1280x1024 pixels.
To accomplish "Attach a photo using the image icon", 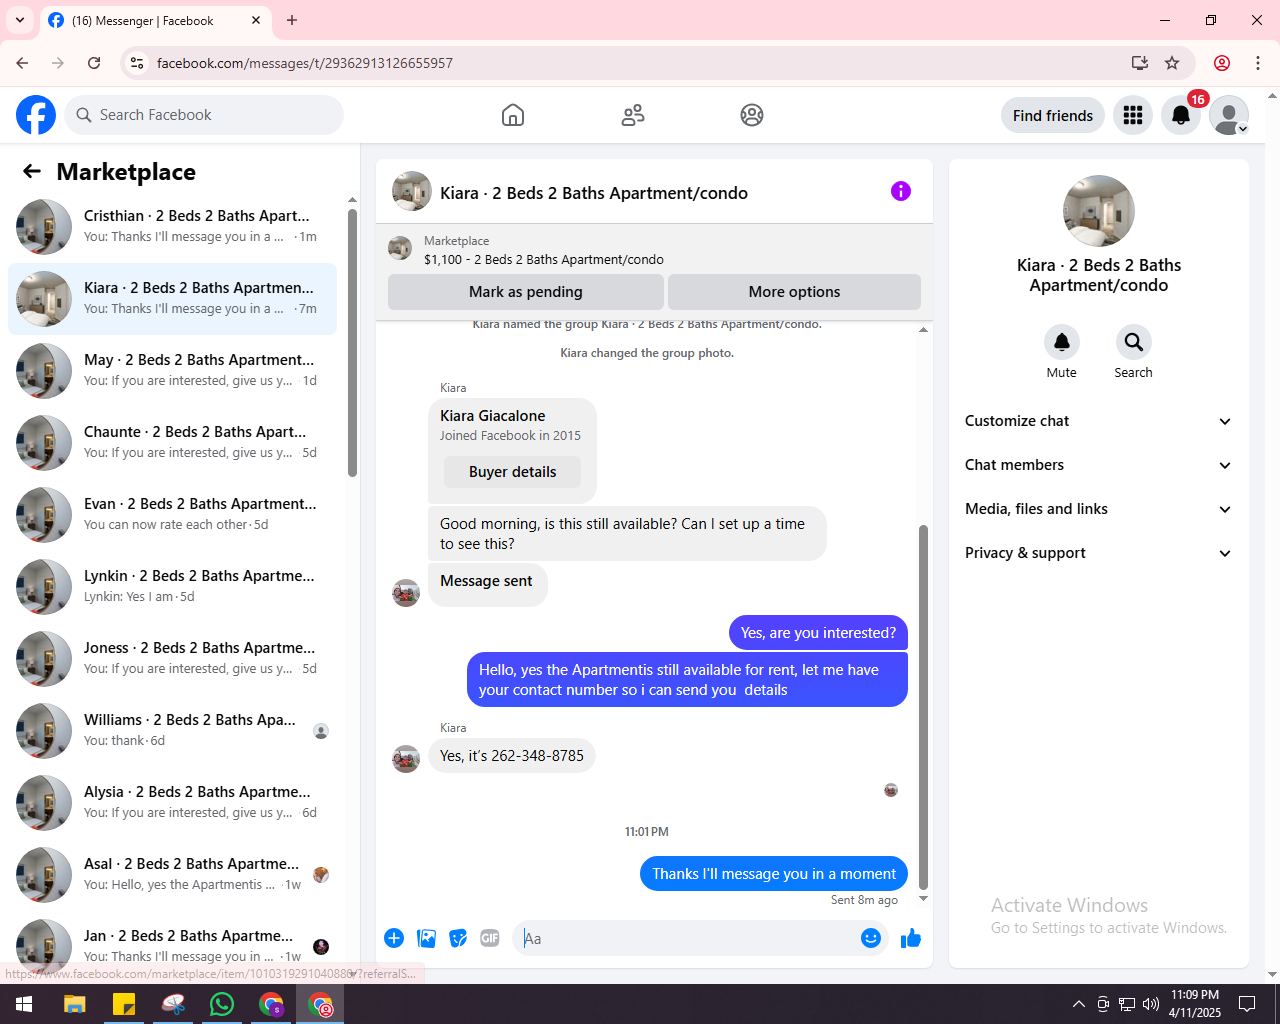I will pos(427,938).
